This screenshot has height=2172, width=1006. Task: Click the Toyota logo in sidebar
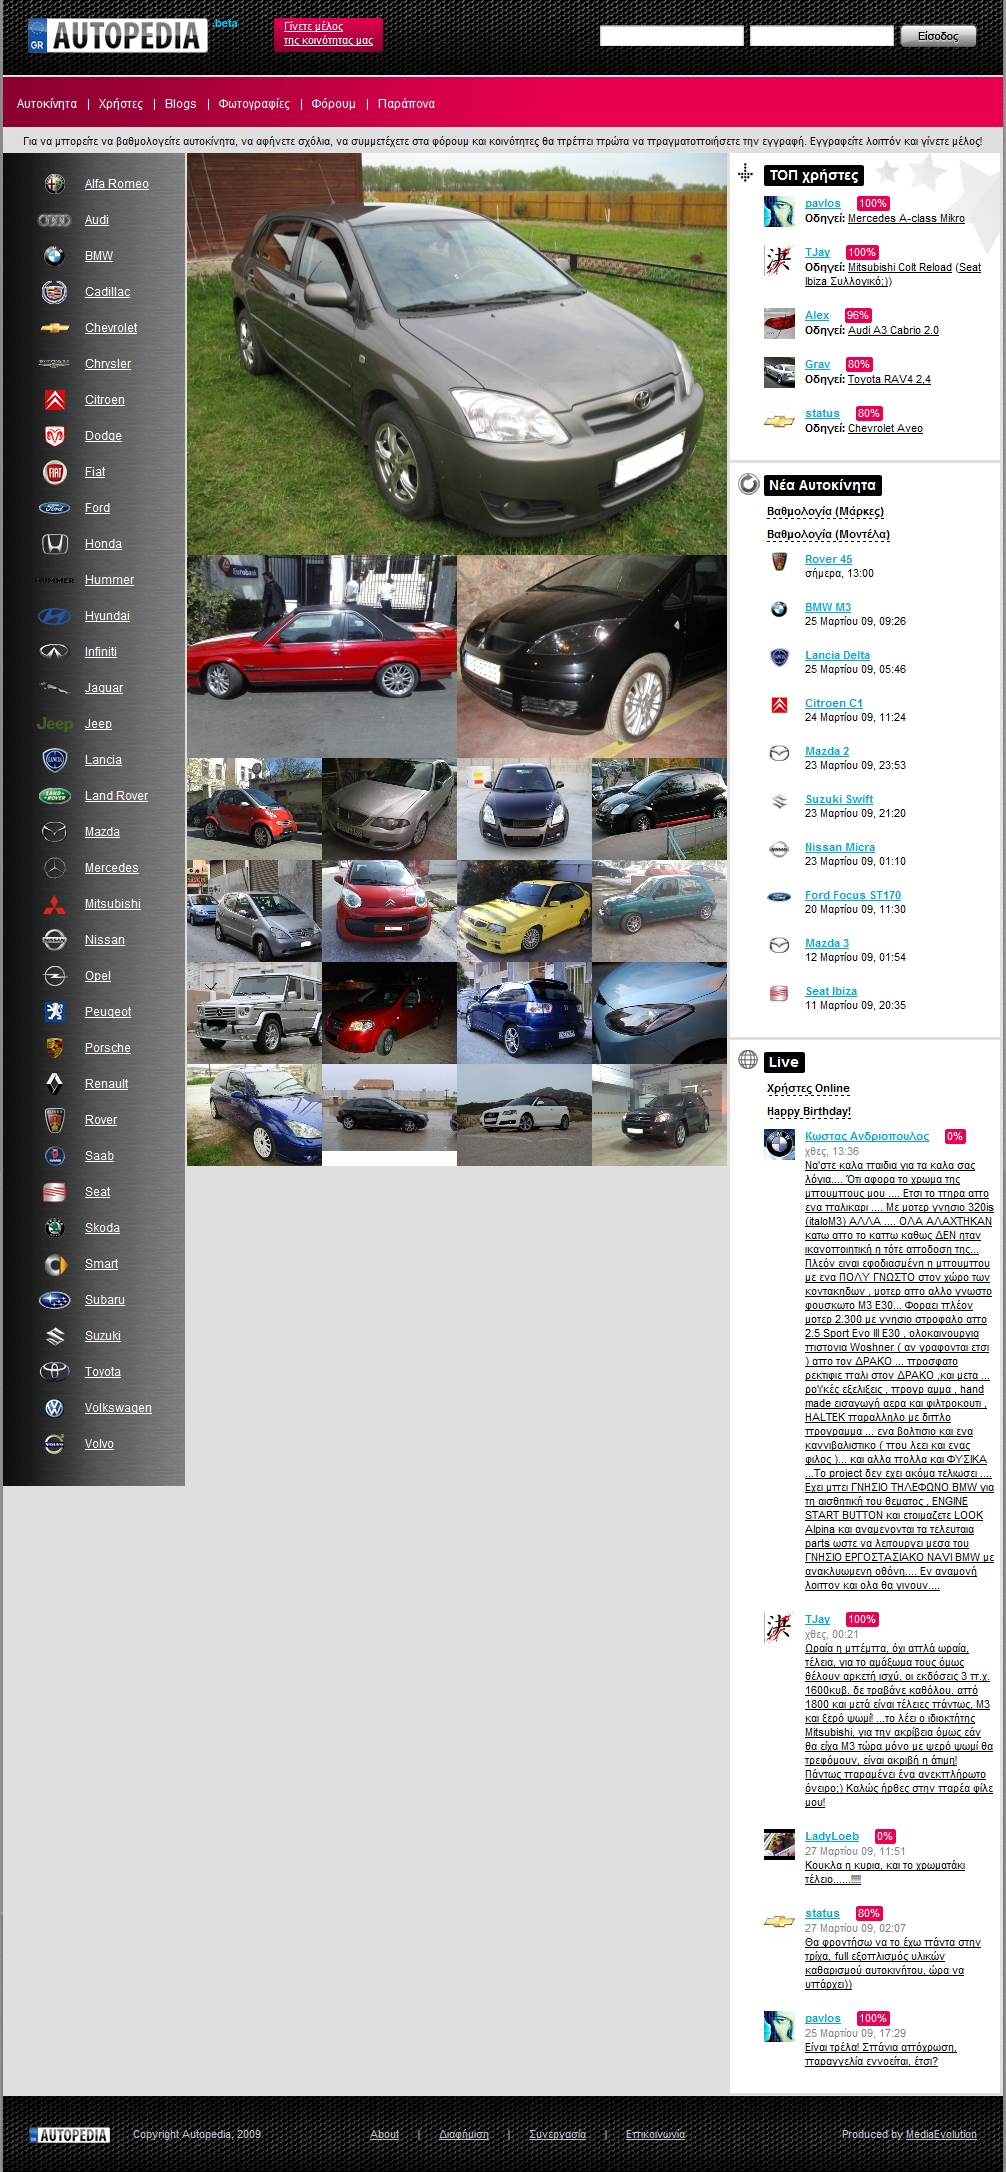coord(54,1372)
